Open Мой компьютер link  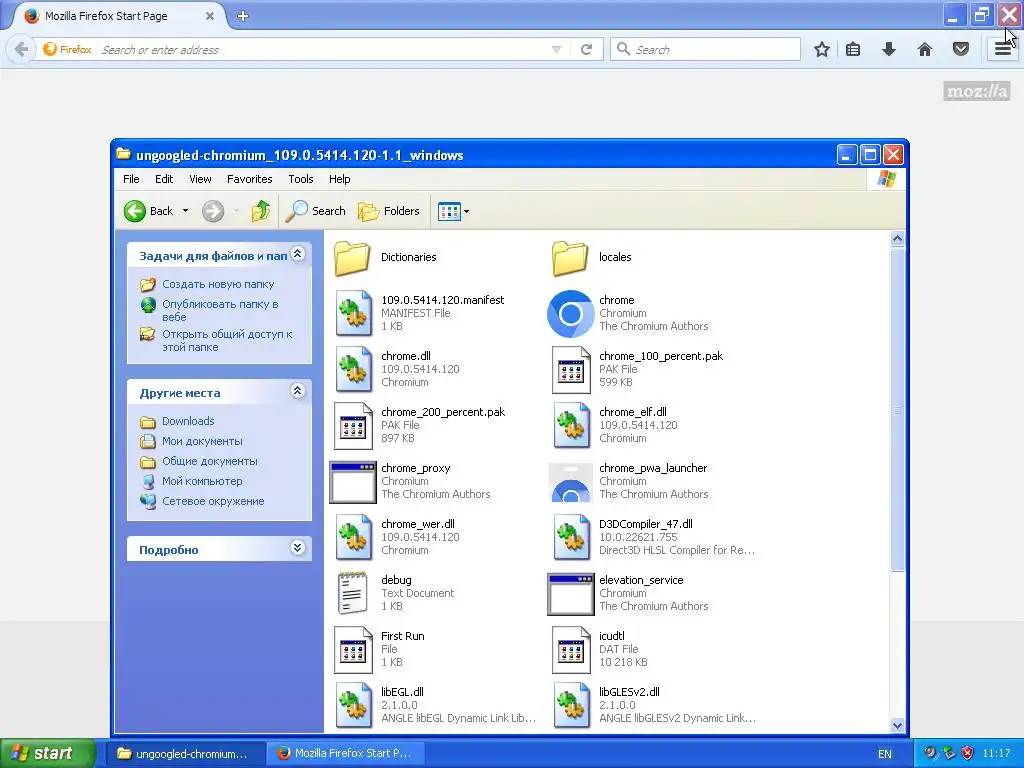pos(202,481)
